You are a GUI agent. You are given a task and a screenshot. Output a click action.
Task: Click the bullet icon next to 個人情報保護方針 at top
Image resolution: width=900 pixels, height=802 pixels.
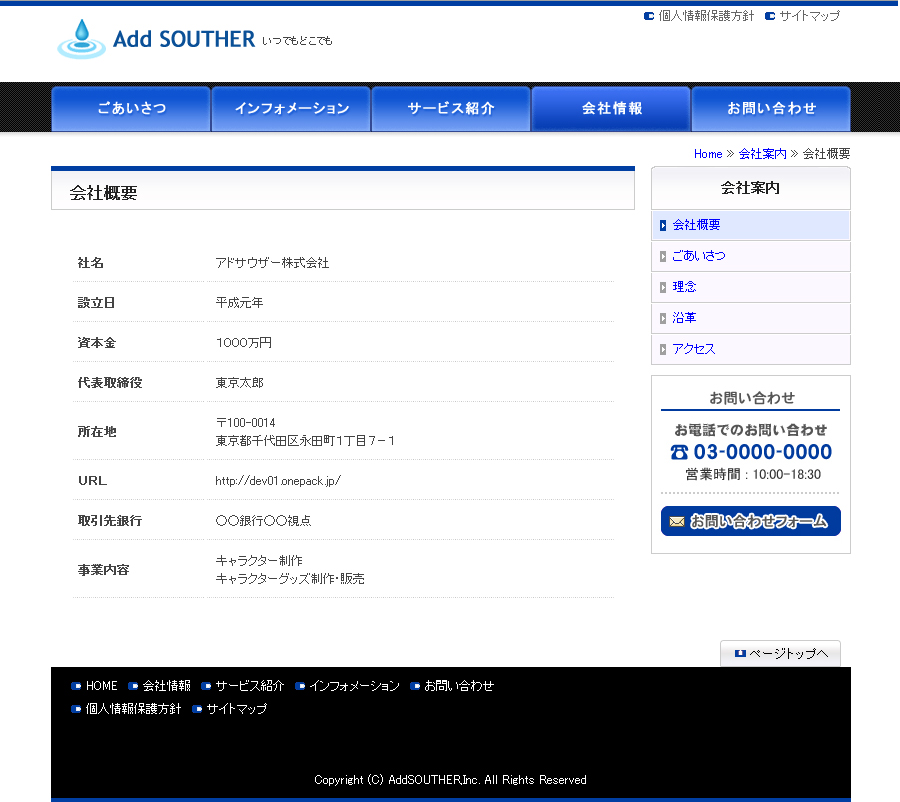(x=649, y=16)
